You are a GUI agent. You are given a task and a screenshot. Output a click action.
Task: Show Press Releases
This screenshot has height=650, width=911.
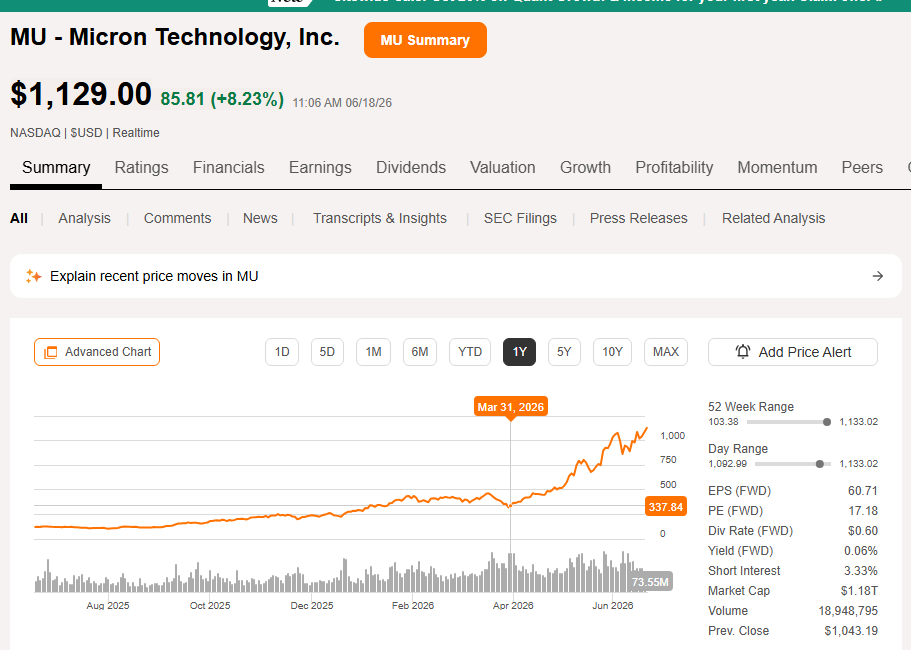[x=639, y=218]
